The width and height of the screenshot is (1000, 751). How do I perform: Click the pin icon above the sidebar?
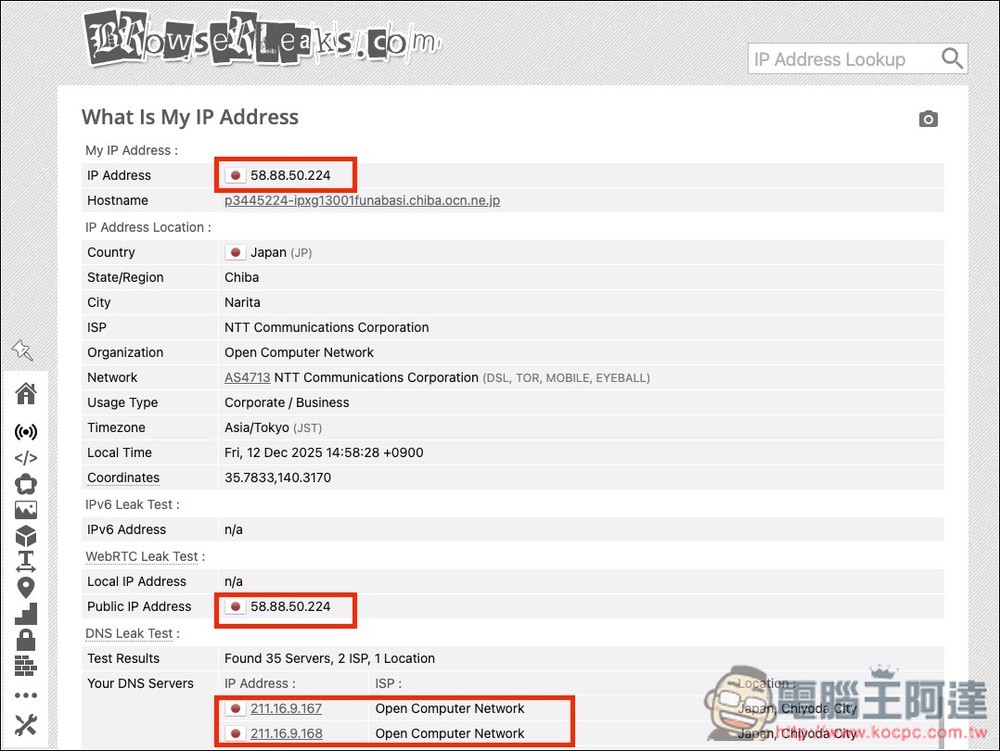click(x=22, y=350)
